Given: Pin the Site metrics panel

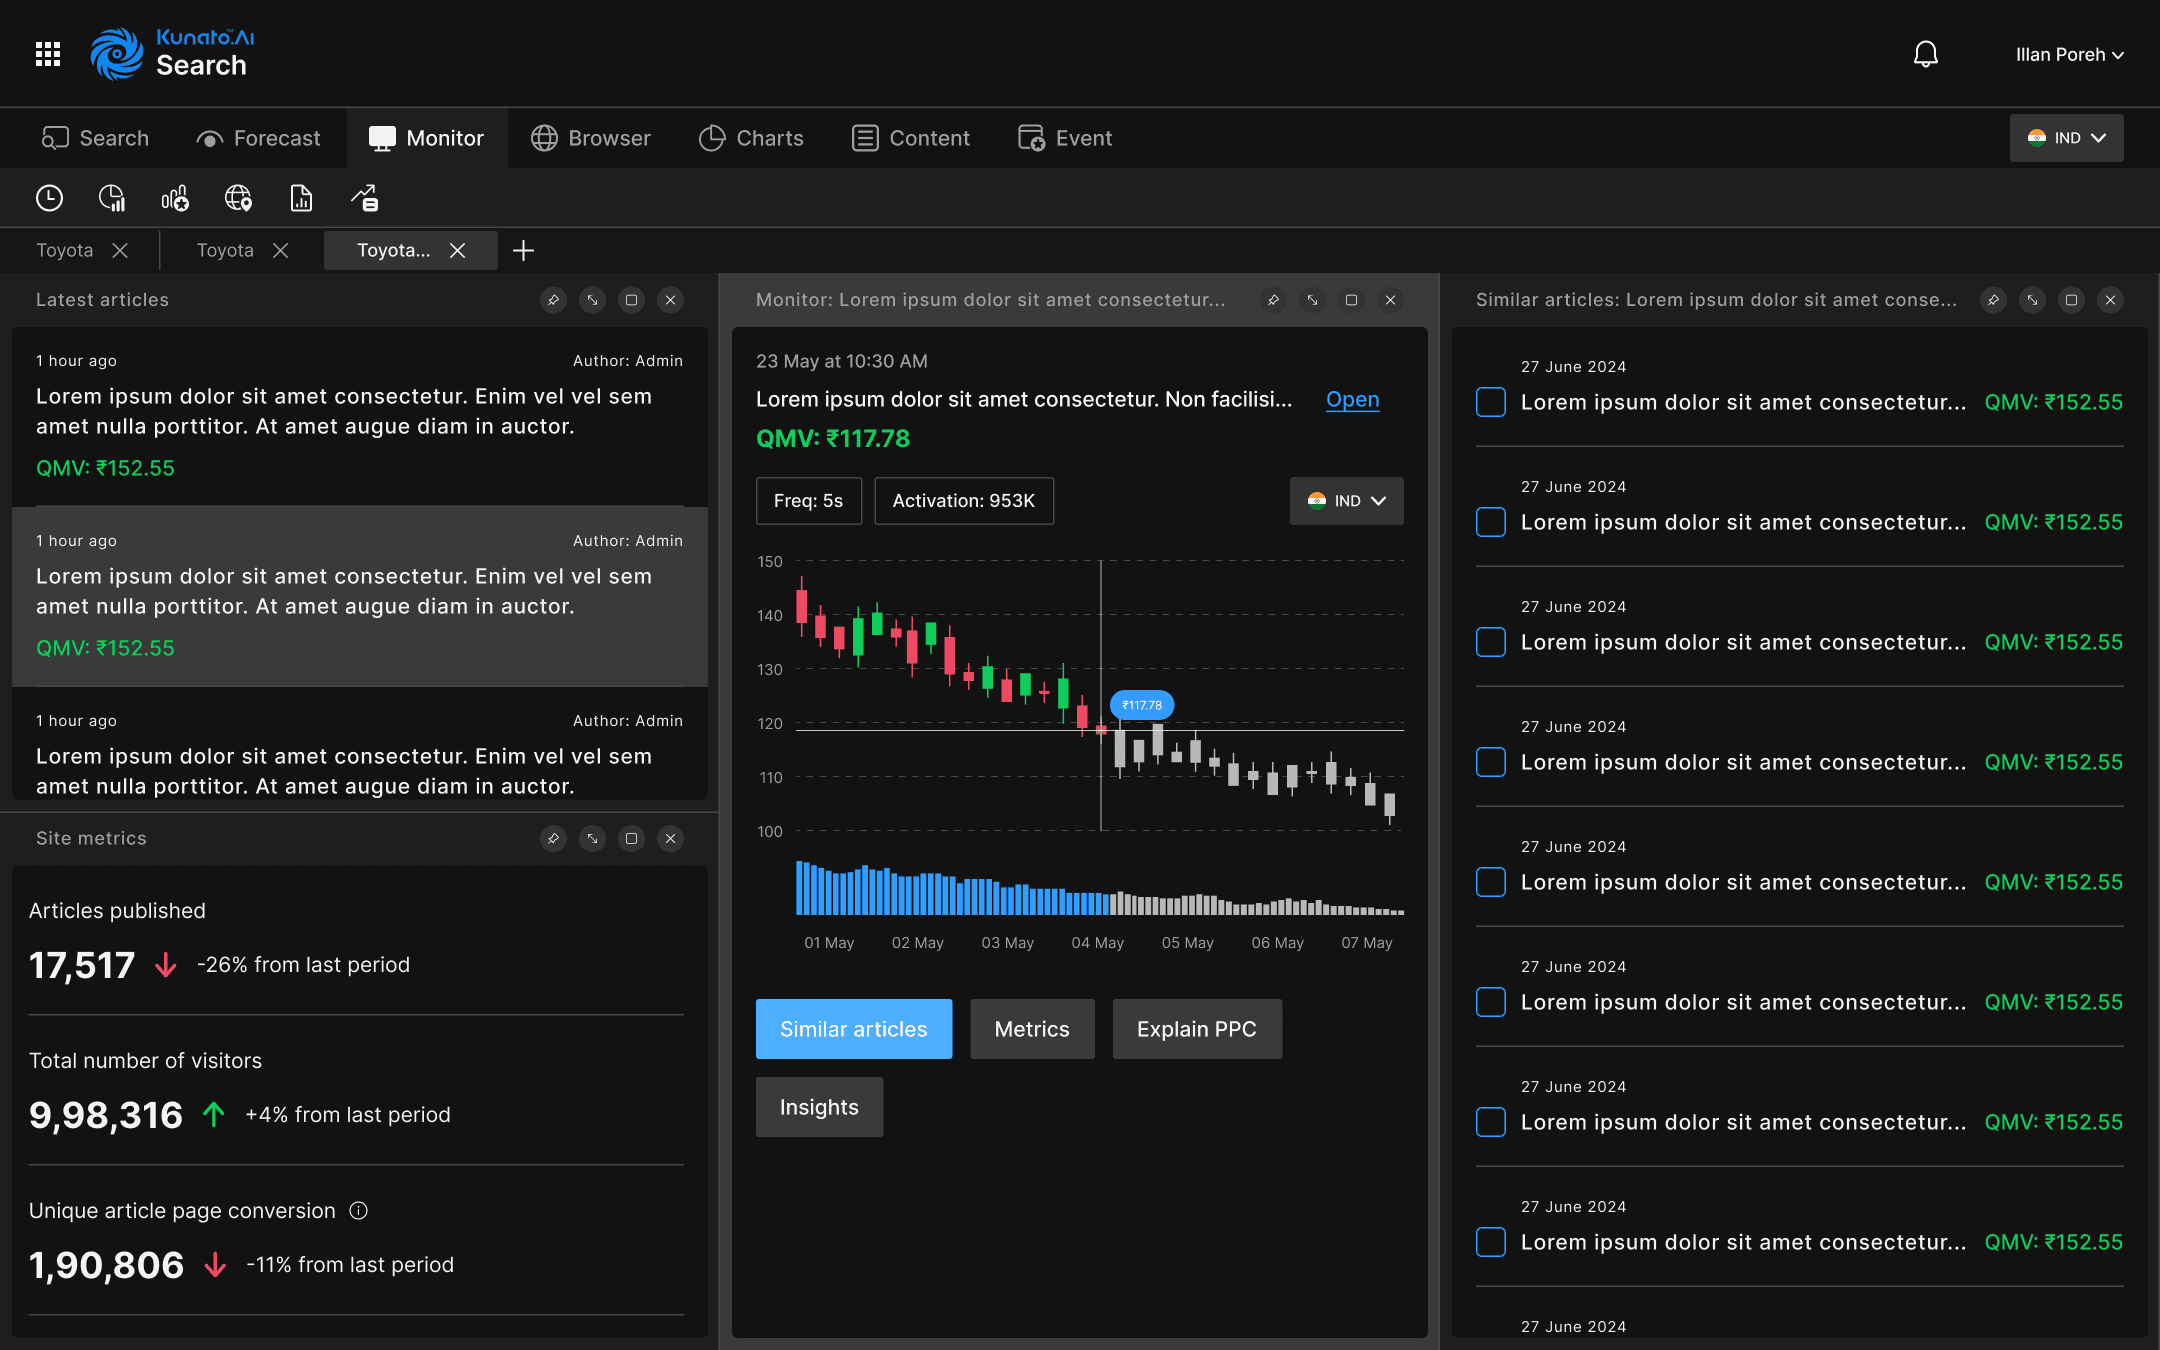Looking at the screenshot, I should pyautogui.click(x=553, y=838).
